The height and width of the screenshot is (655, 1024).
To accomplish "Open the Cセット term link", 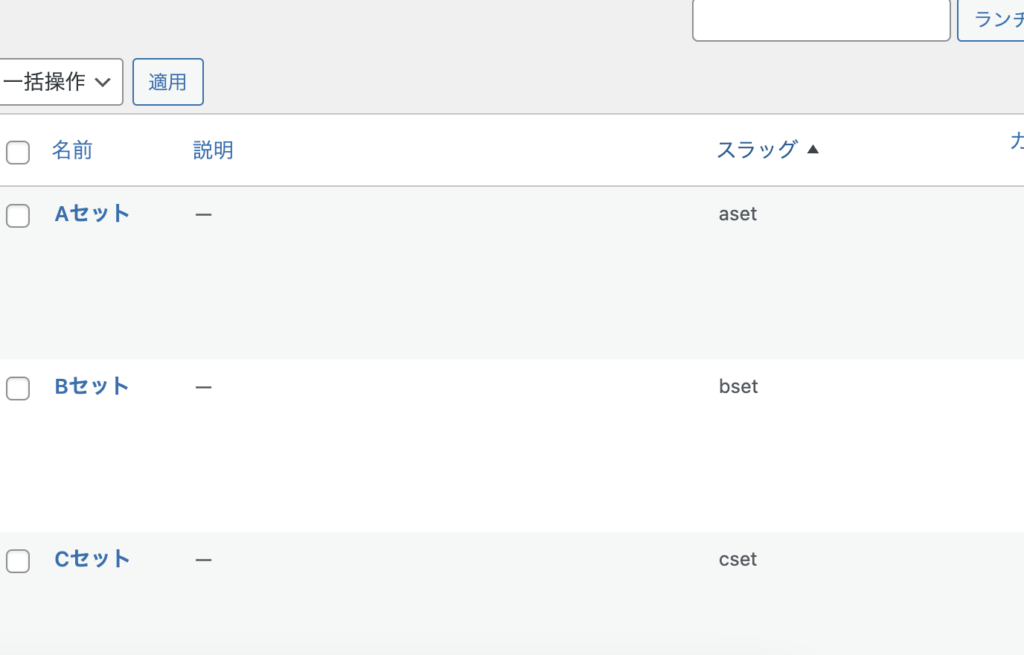I will [x=92, y=559].
